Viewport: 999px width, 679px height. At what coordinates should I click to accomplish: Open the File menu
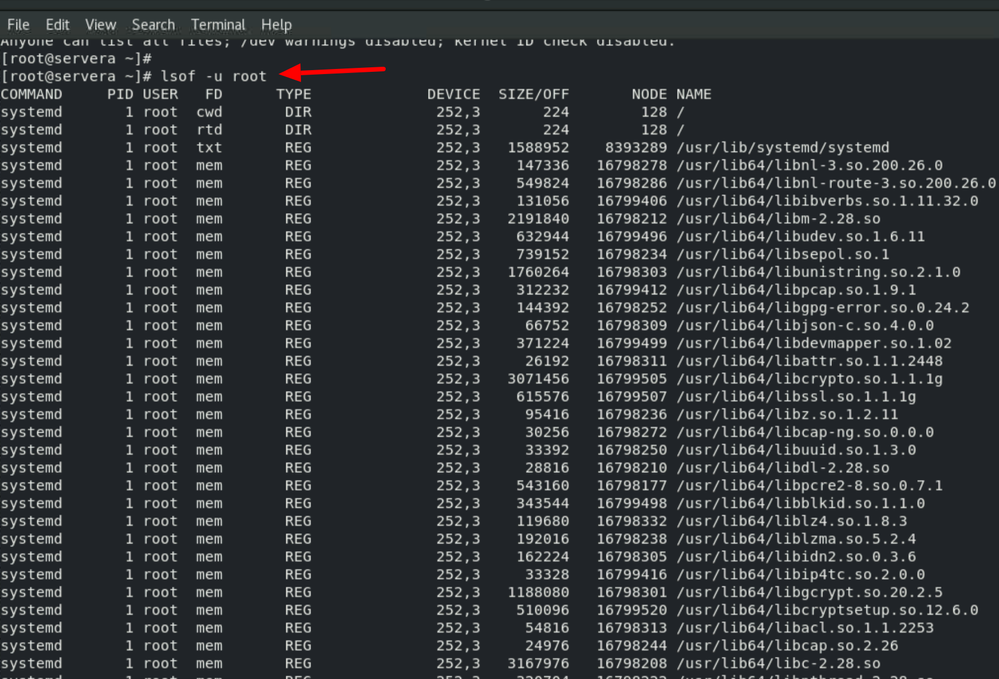point(18,24)
